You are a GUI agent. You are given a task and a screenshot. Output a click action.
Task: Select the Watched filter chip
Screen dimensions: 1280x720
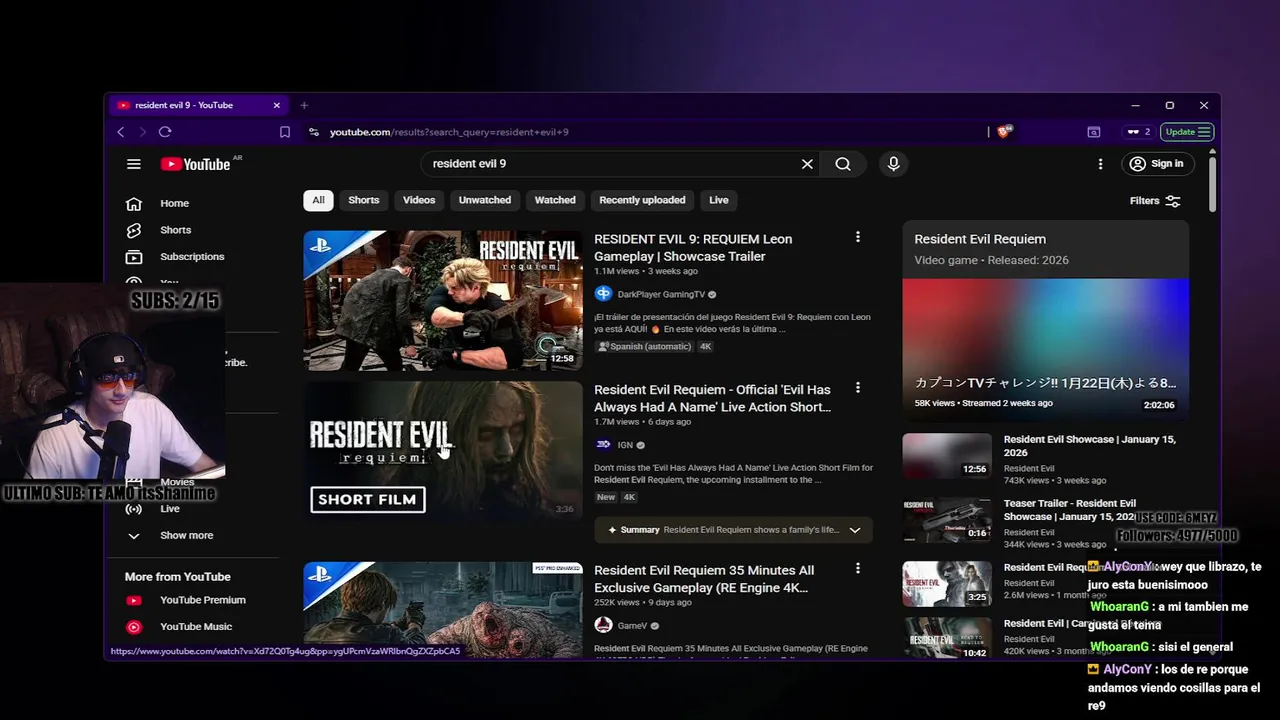pos(555,200)
